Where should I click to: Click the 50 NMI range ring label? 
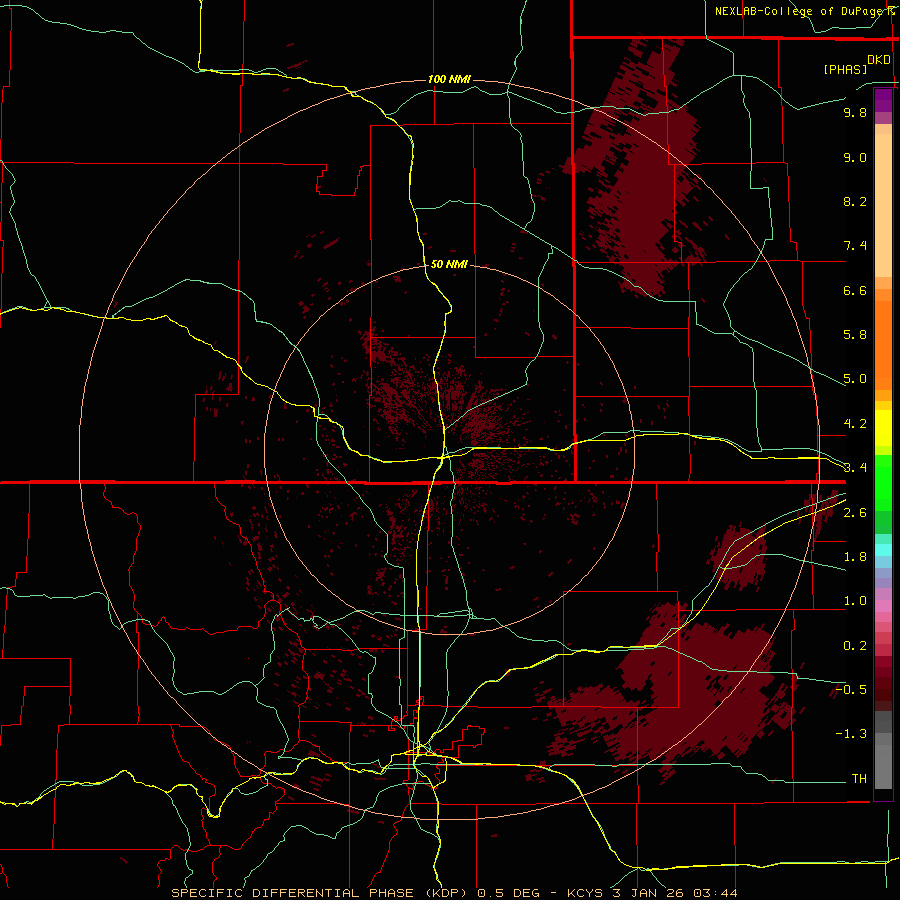click(449, 264)
